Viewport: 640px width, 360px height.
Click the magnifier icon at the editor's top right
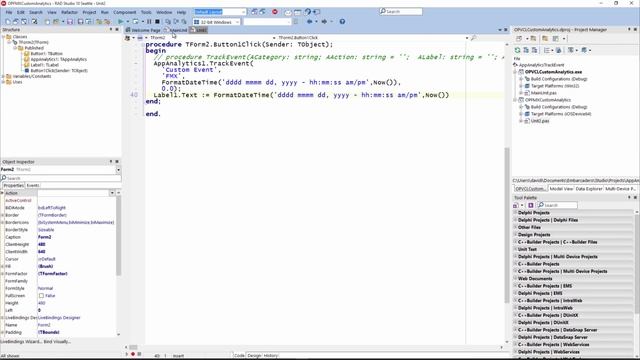(473, 38)
